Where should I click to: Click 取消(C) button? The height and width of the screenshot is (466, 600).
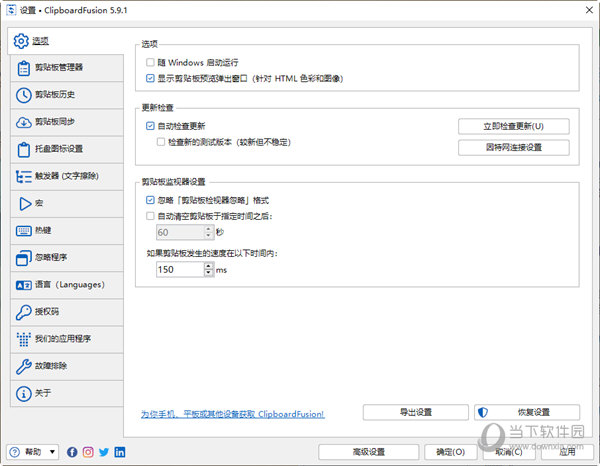509,452
